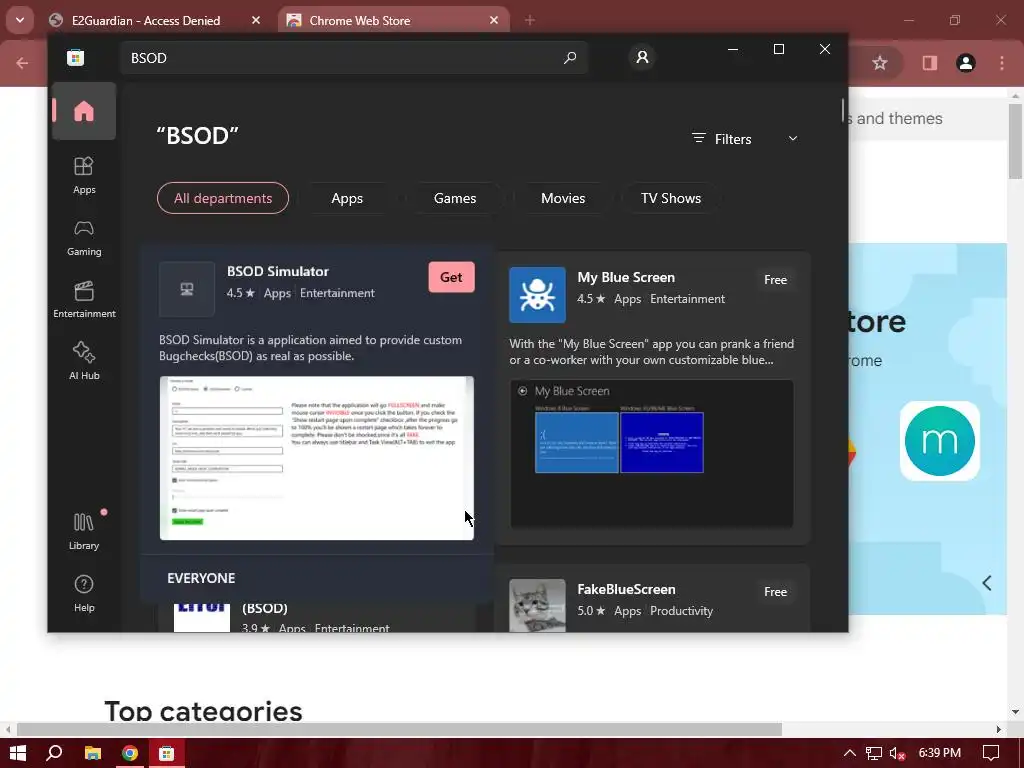Click the Filters chevron arrow

pos(793,138)
